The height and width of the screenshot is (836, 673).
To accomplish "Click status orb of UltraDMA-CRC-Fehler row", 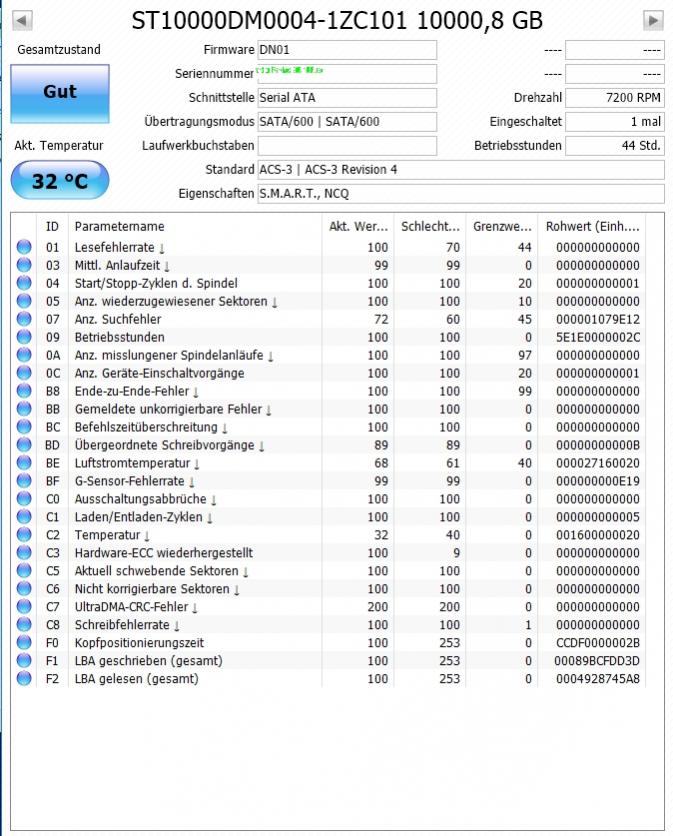I will pyautogui.click(x=24, y=606).
